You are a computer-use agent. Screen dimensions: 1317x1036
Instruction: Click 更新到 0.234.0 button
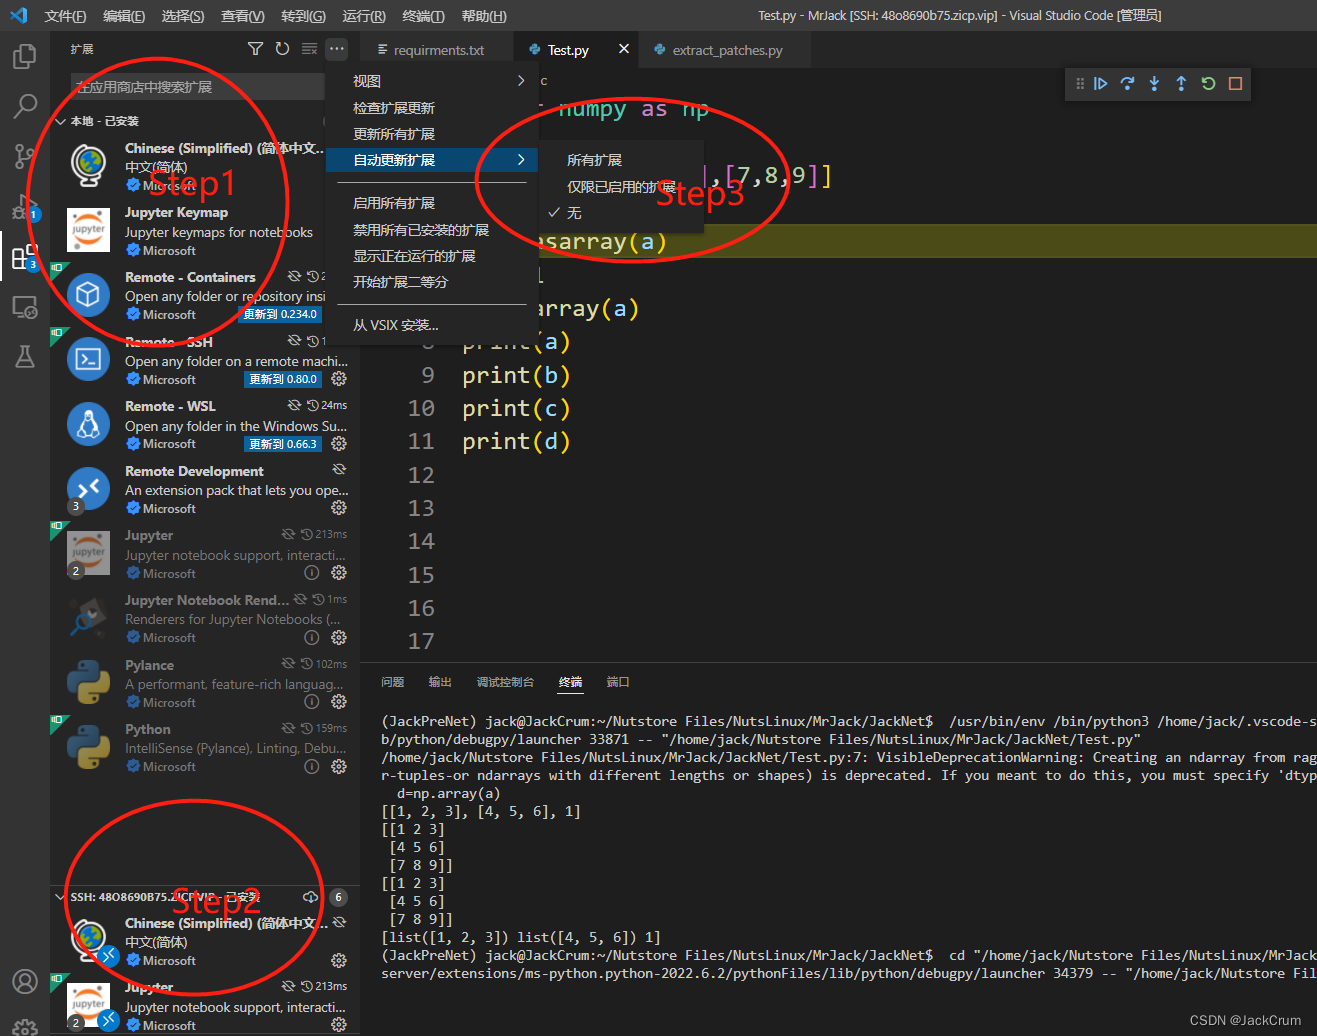(281, 314)
